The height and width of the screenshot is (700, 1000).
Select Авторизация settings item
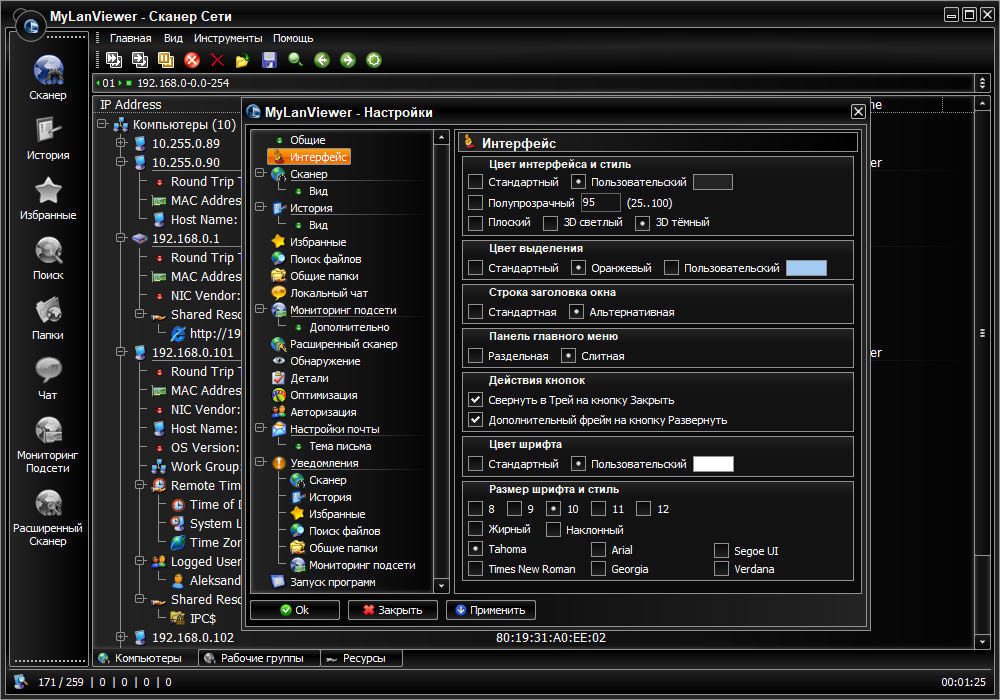[x=323, y=412]
